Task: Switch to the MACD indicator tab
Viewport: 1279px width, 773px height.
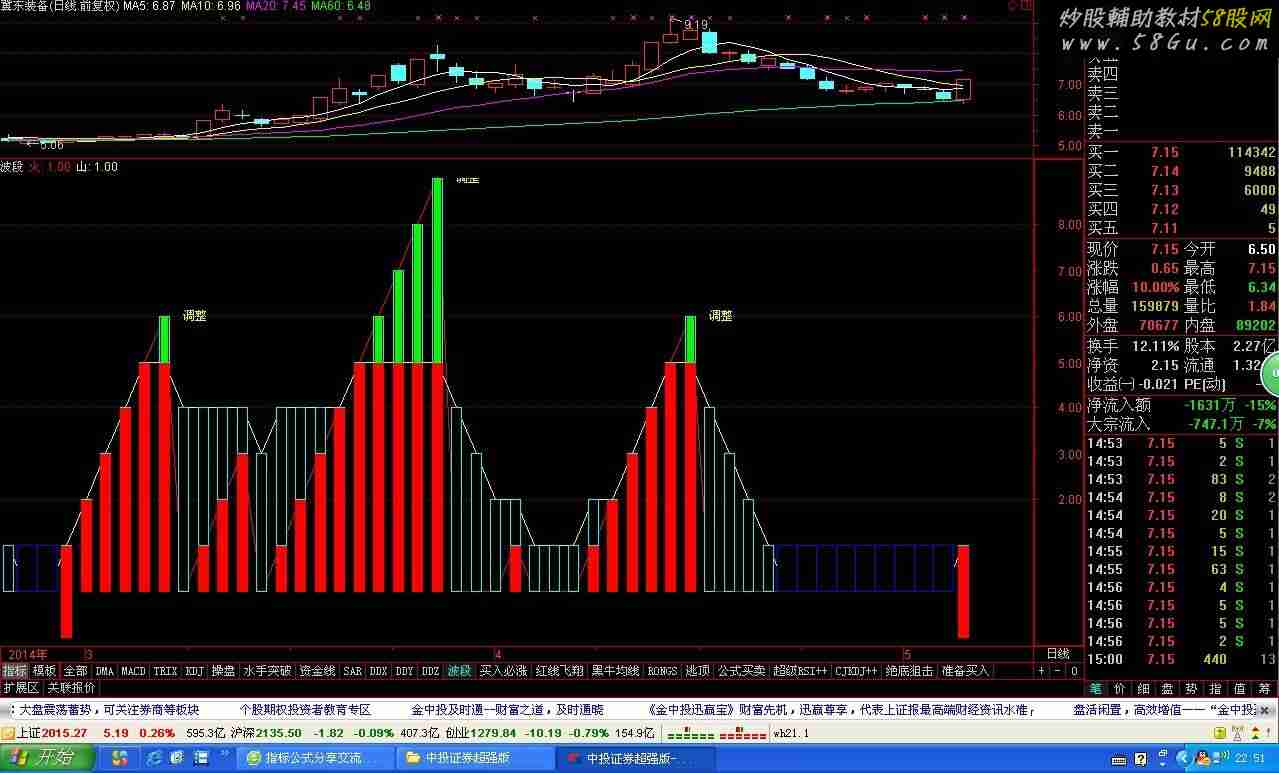Action: point(133,671)
